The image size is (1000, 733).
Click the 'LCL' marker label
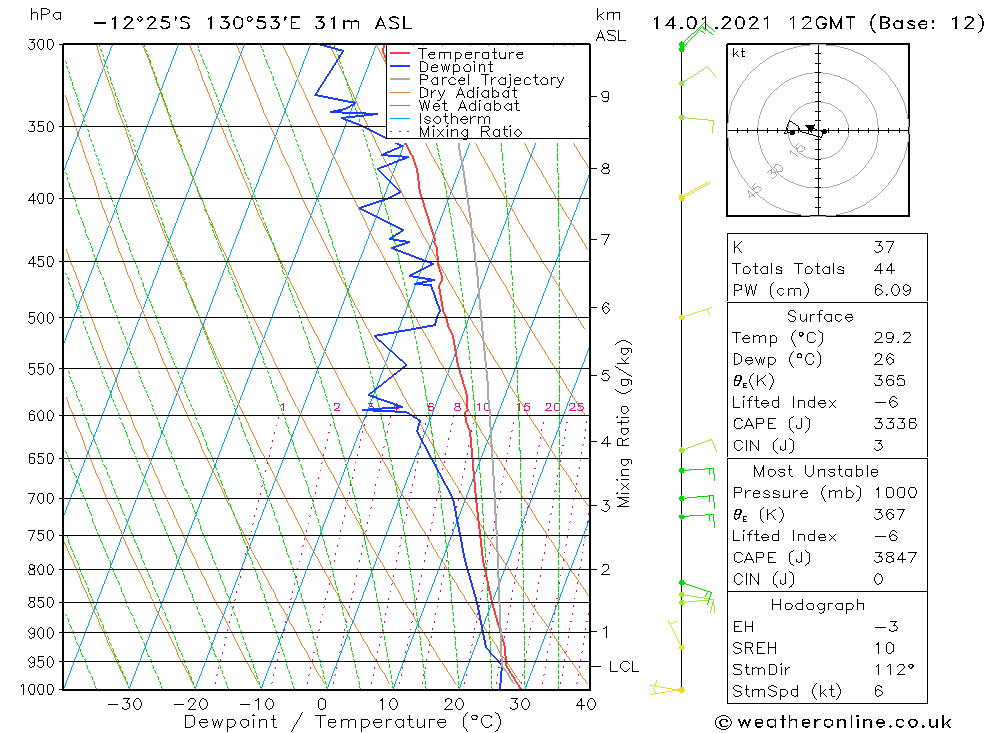tap(623, 667)
